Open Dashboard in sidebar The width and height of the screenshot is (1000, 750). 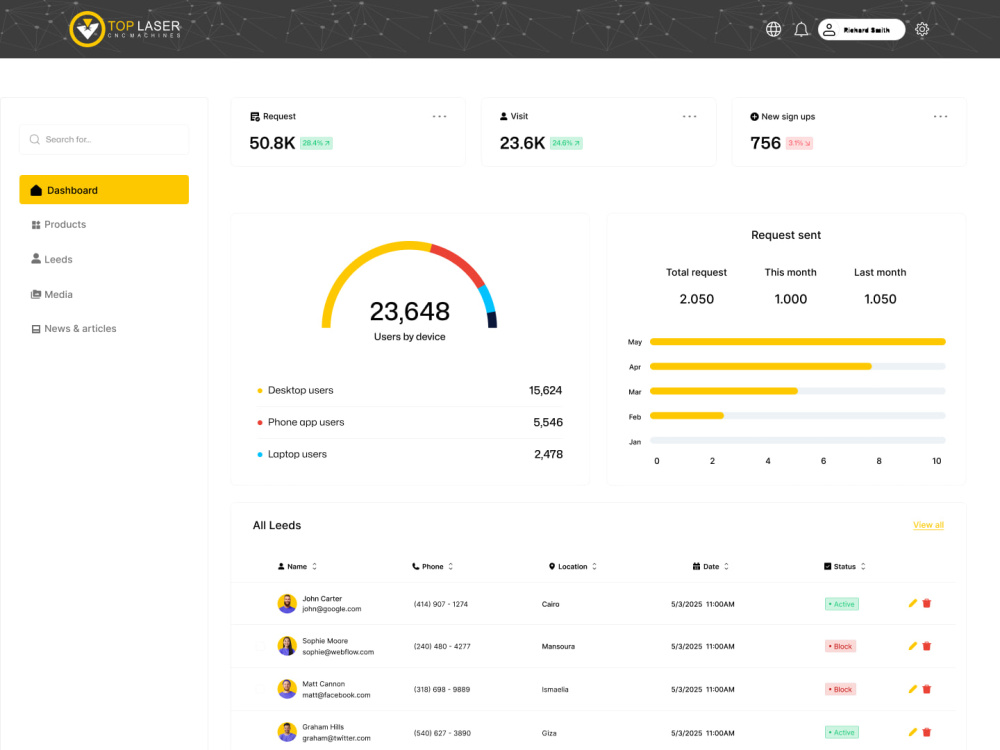pos(104,189)
